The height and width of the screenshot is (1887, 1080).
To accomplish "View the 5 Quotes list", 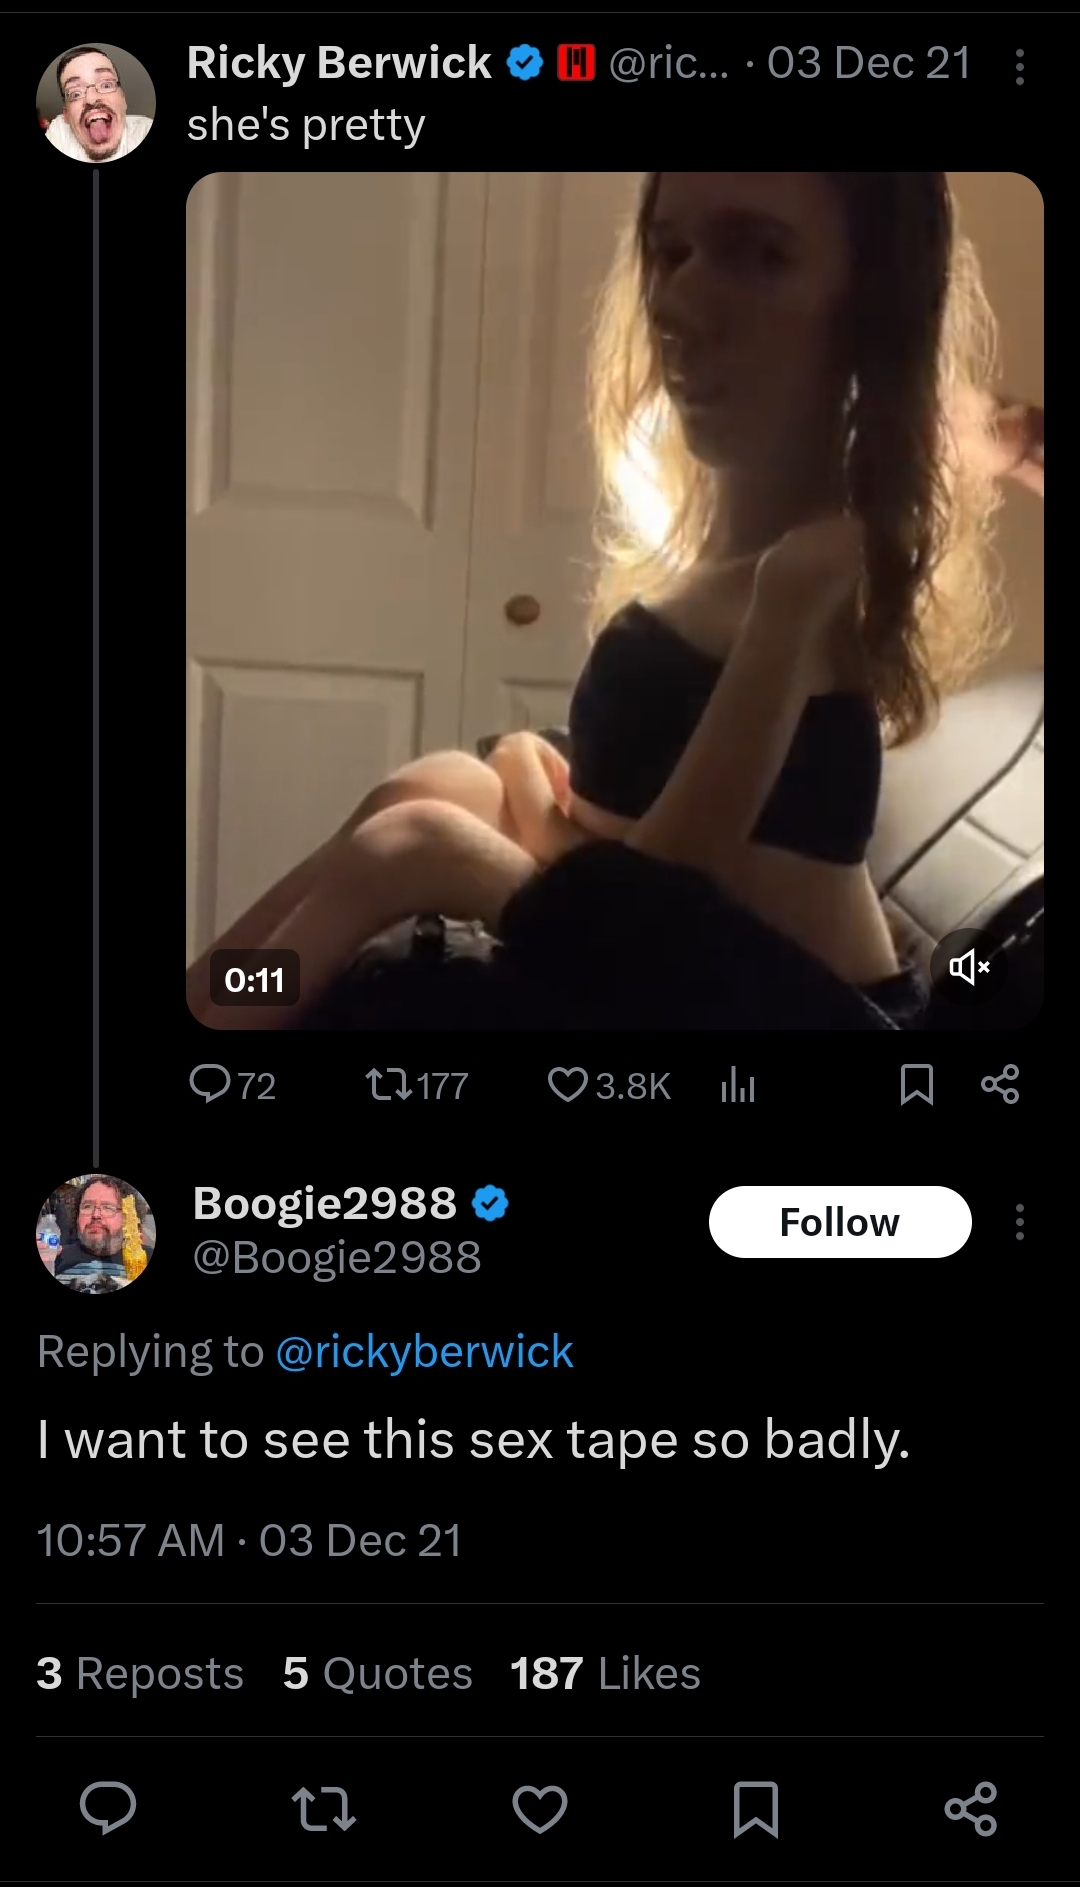I will coord(377,1674).
